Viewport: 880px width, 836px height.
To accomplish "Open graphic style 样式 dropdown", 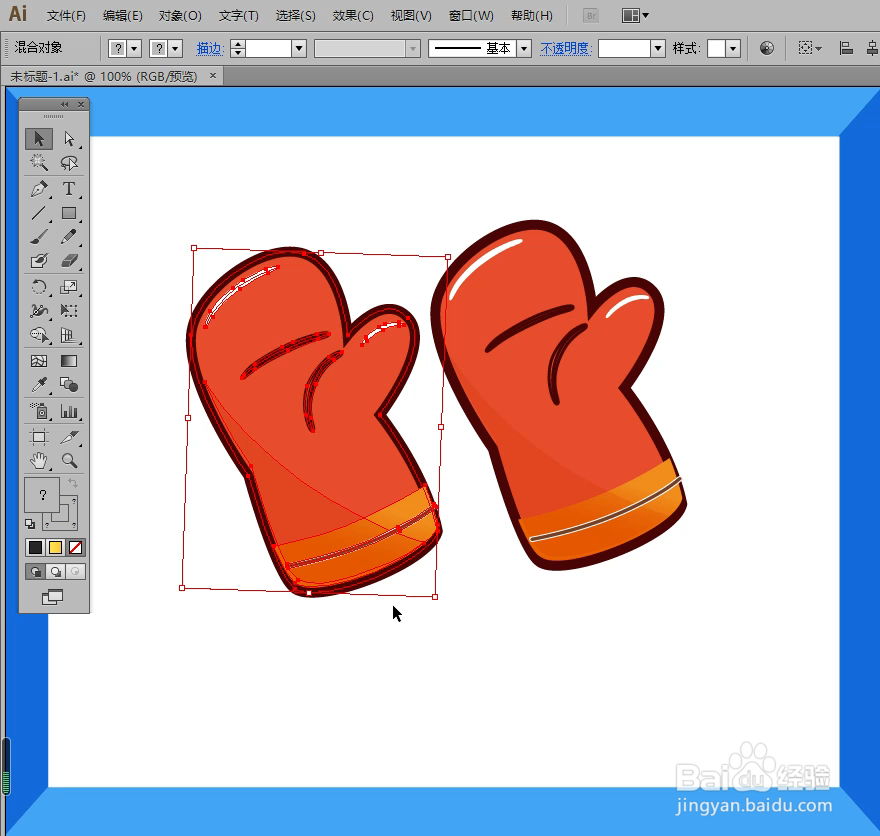I will click(x=732, y=49).
